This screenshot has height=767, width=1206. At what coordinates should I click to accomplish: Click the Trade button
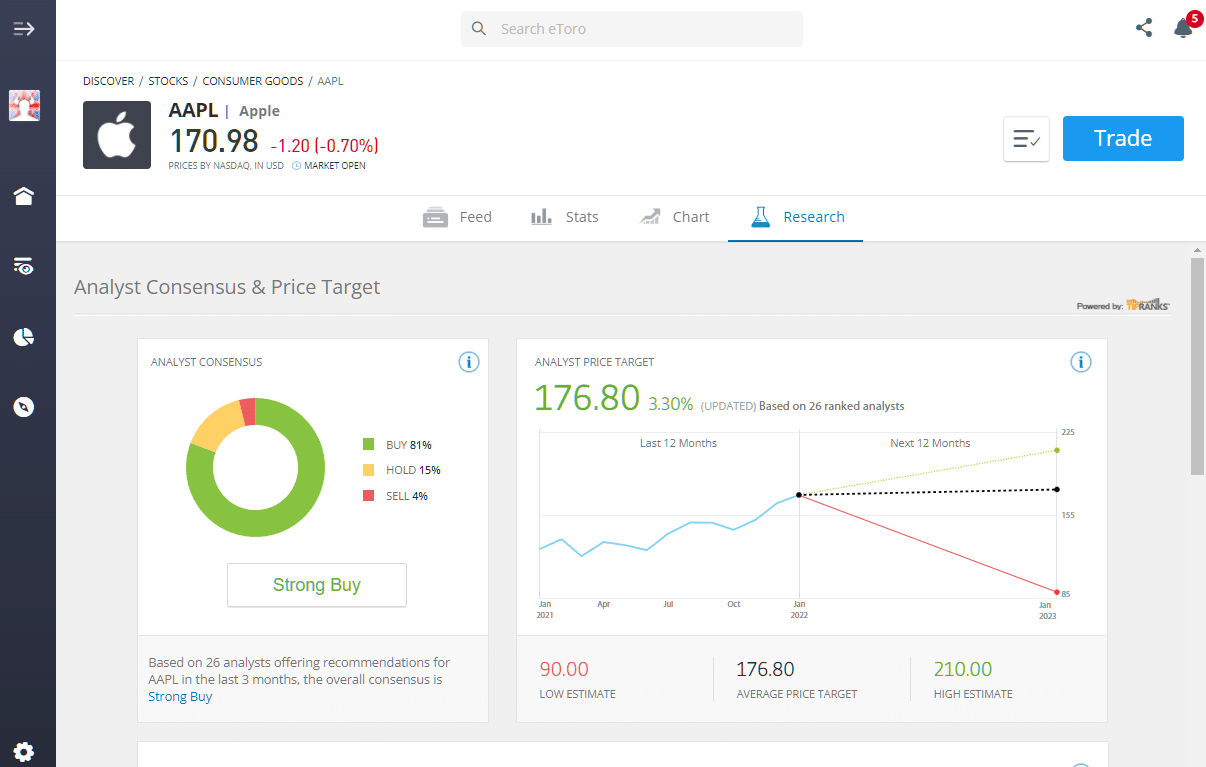1123,138
